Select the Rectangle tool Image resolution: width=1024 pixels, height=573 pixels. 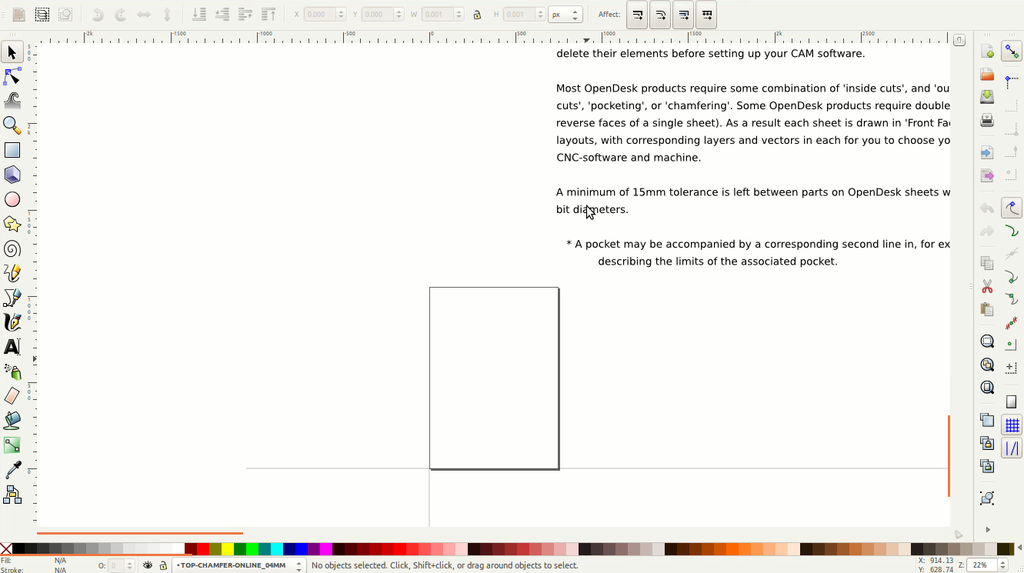coord(12,150)
